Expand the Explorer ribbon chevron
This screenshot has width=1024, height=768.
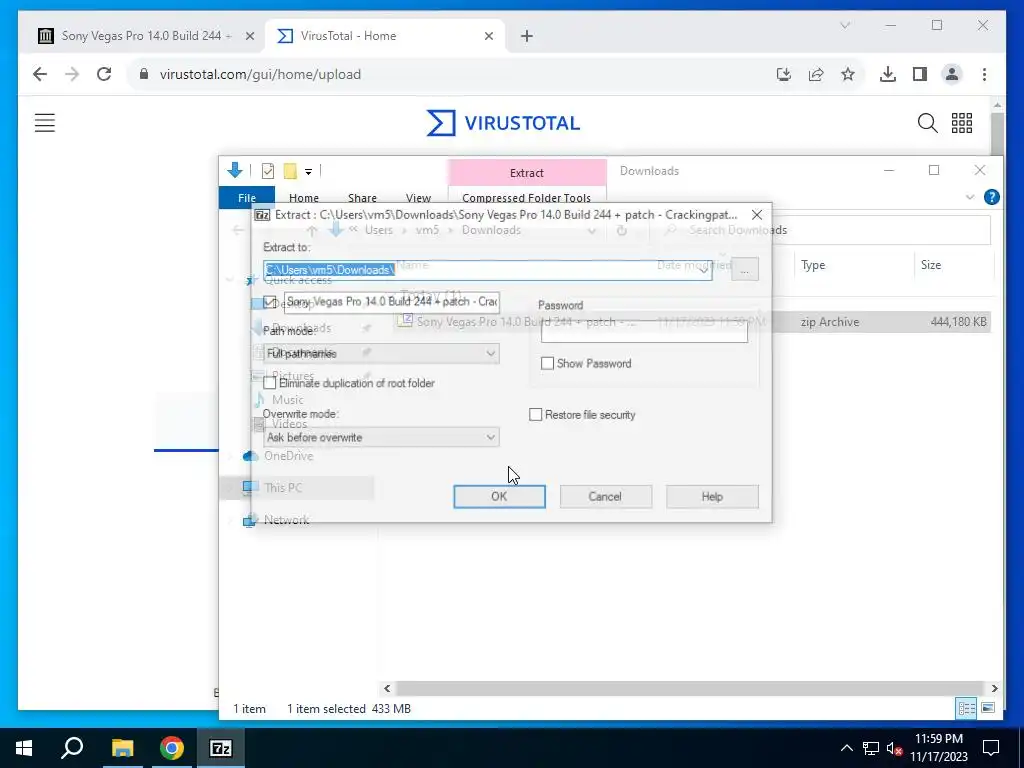click(970, 197)
